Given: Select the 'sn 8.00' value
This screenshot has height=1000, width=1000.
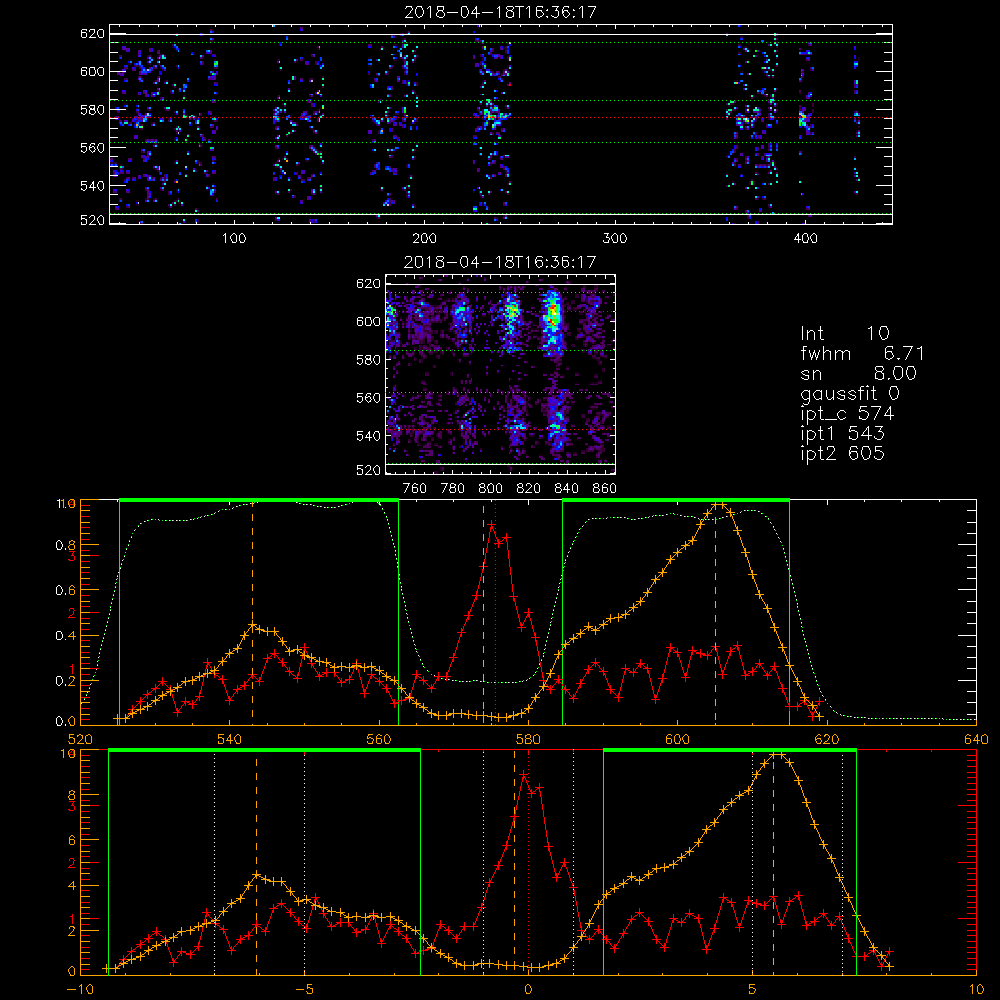Looking at the screenshot, I should [x=858, y=374].
